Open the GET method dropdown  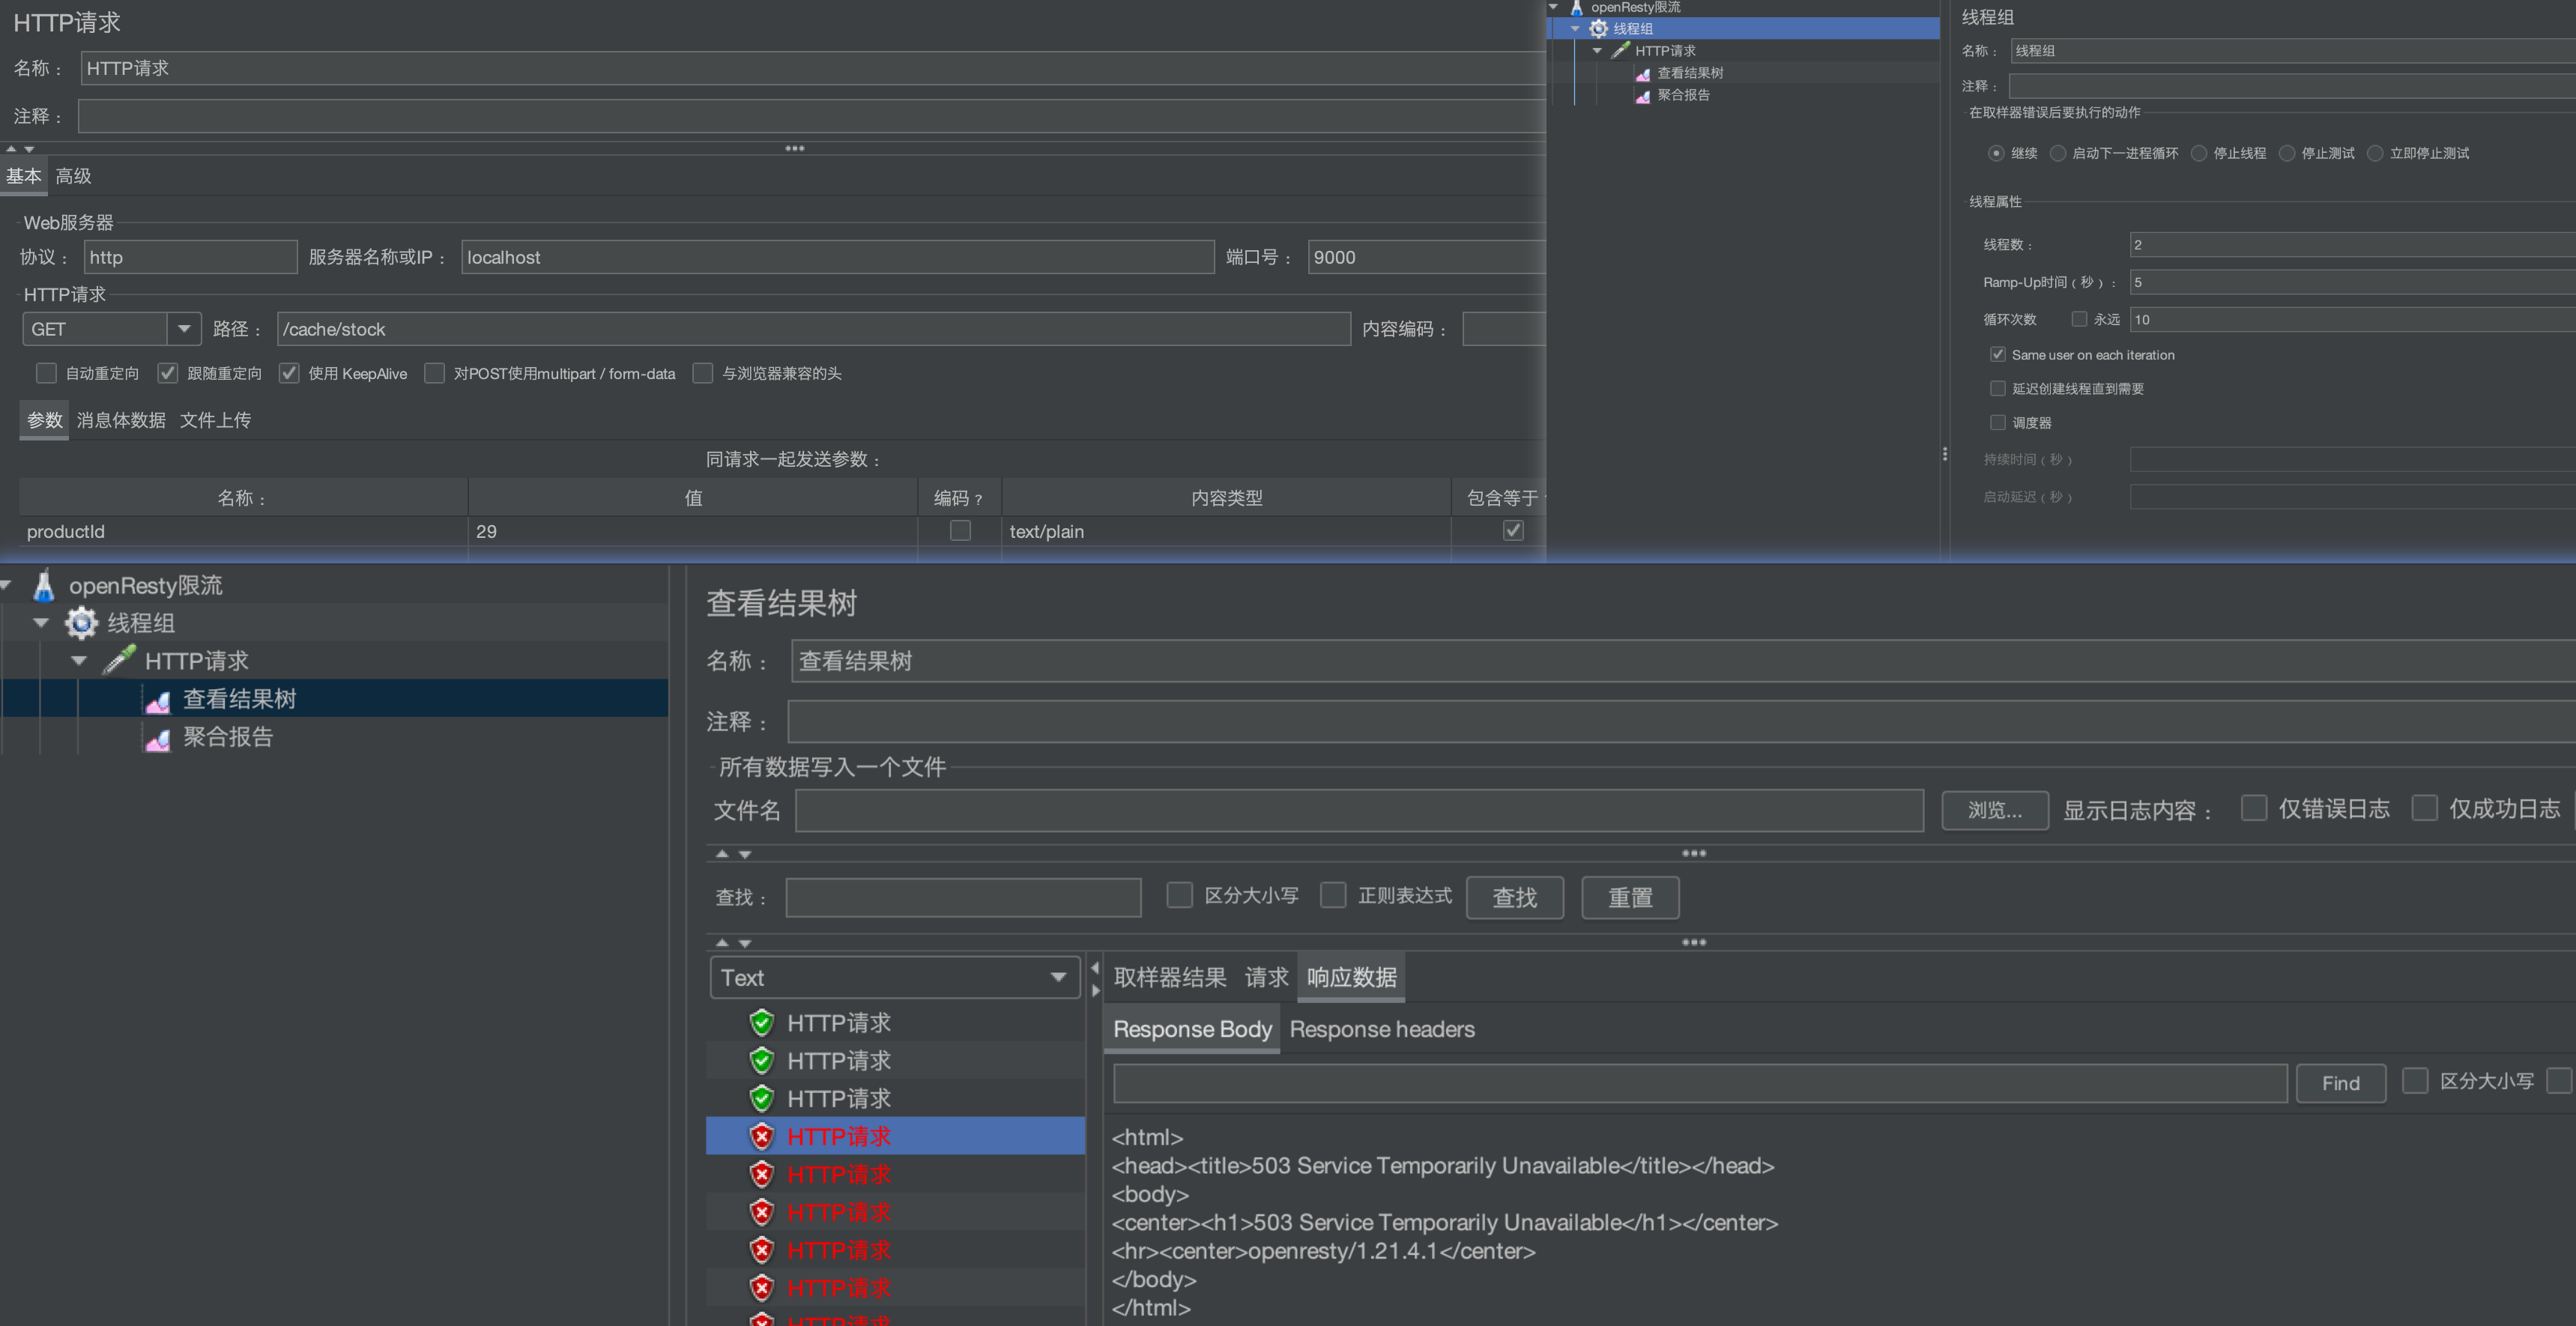tap(184, 328)
